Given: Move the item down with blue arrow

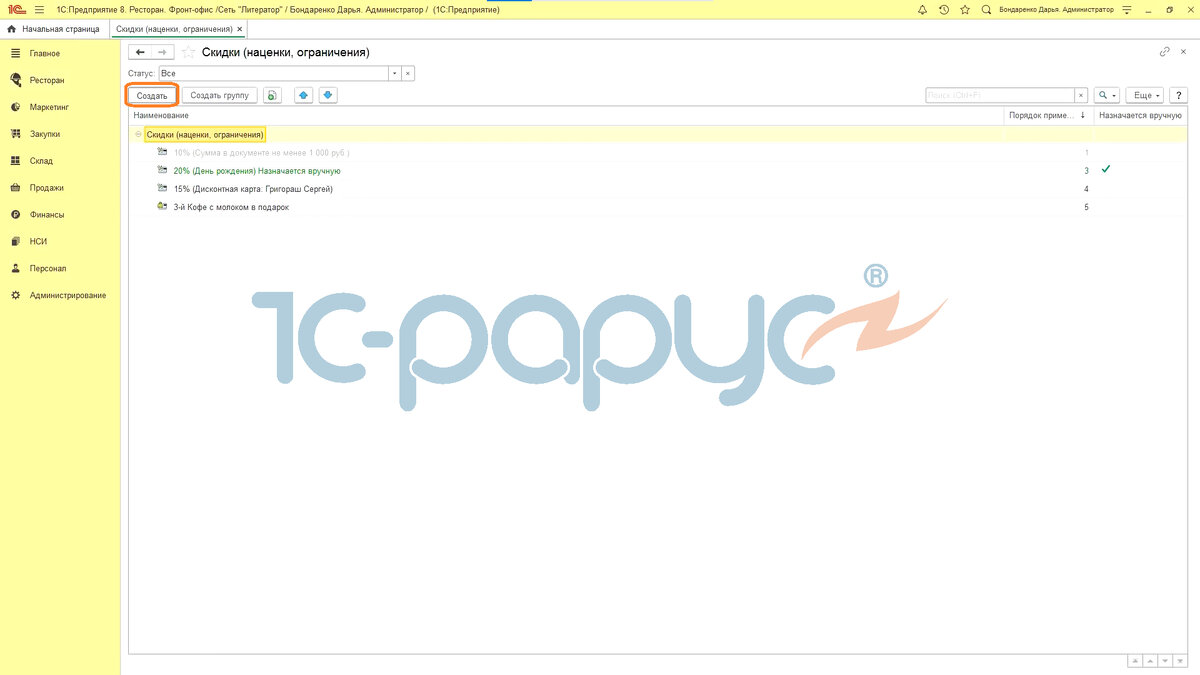Looking at the screenshot, I should click(x=327, y=95).
